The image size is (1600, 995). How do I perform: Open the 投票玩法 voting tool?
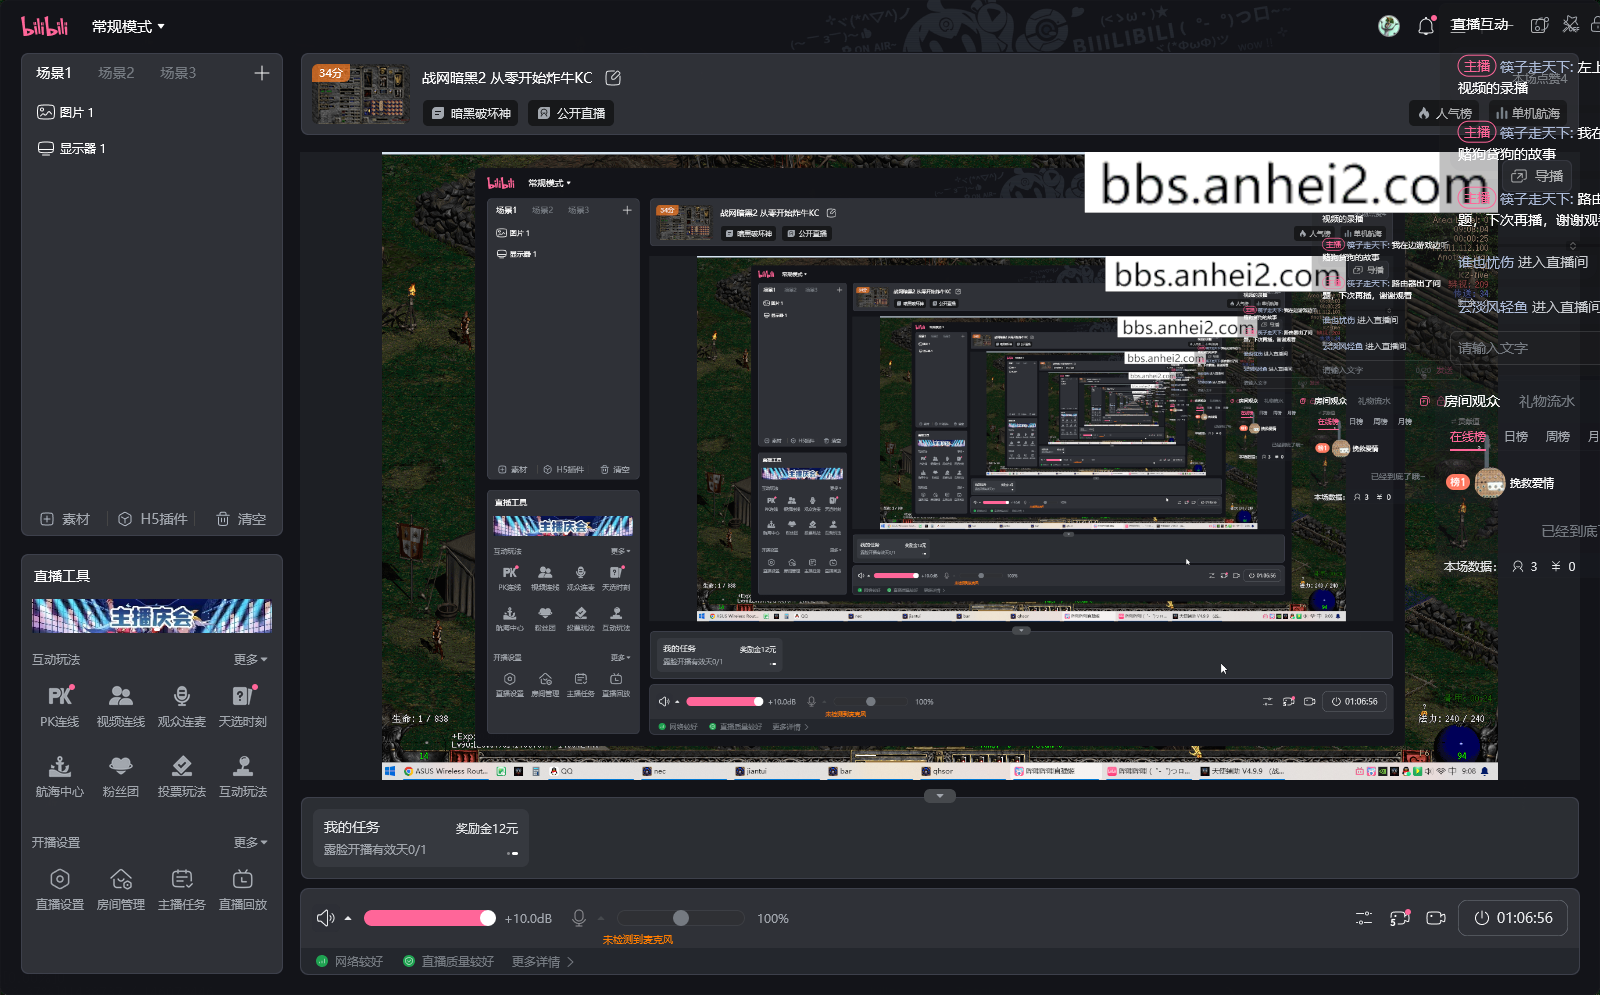tap(182, 777)
